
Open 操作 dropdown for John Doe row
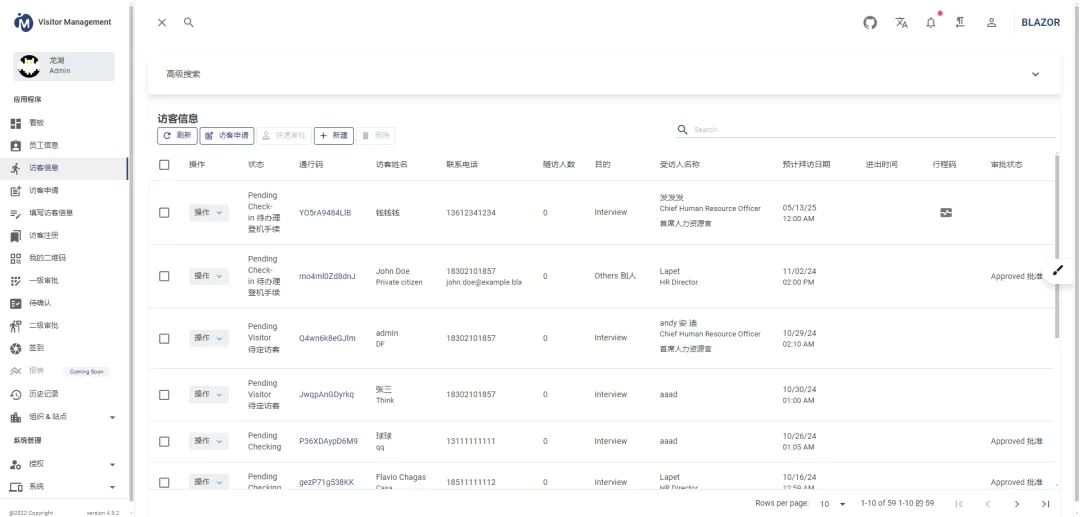click(x=209, y=276)
